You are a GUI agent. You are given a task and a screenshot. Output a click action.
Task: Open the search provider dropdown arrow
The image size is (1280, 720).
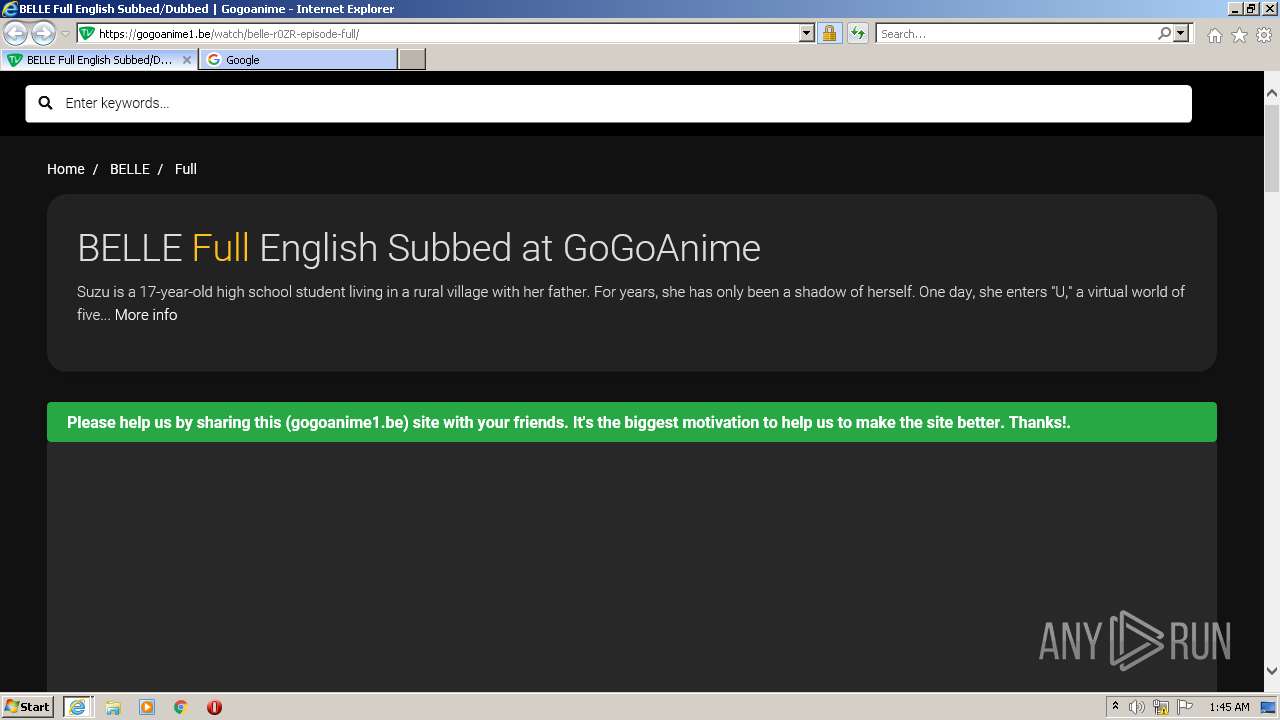coord(1181,33)
